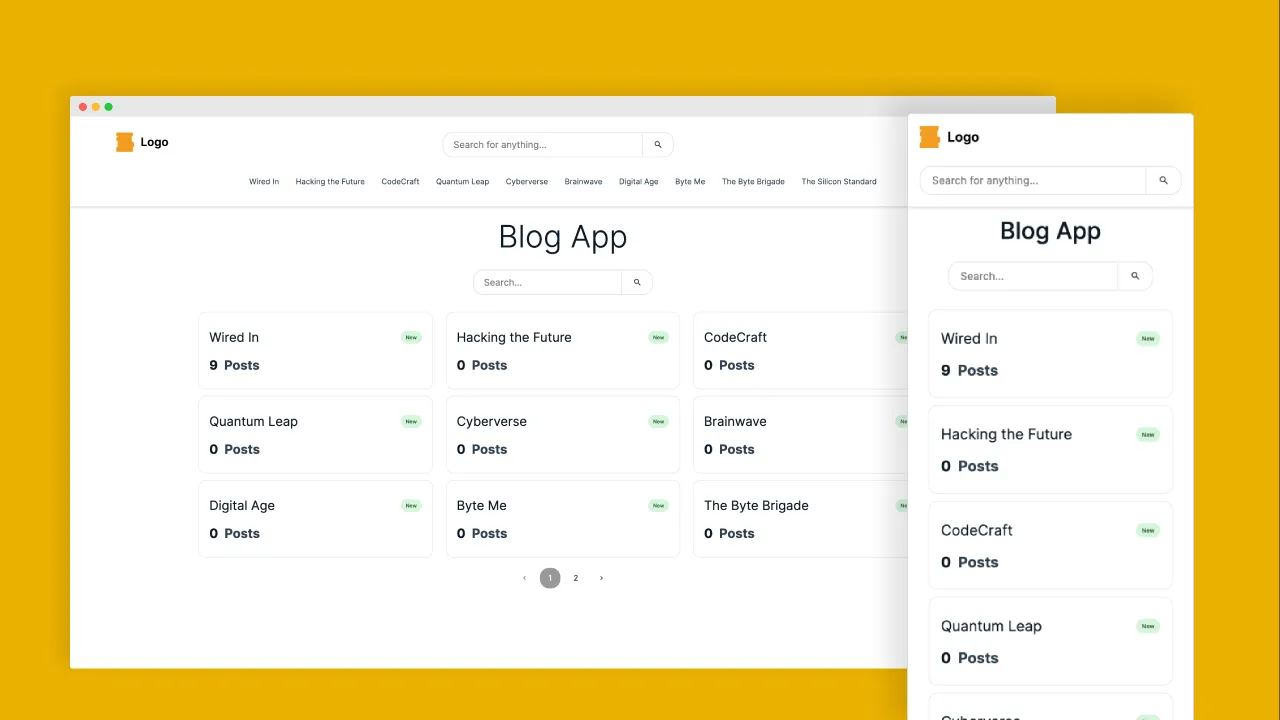1280x720 pixels.
Task: Click Logo text in desktop header
Action: point(154,143)
